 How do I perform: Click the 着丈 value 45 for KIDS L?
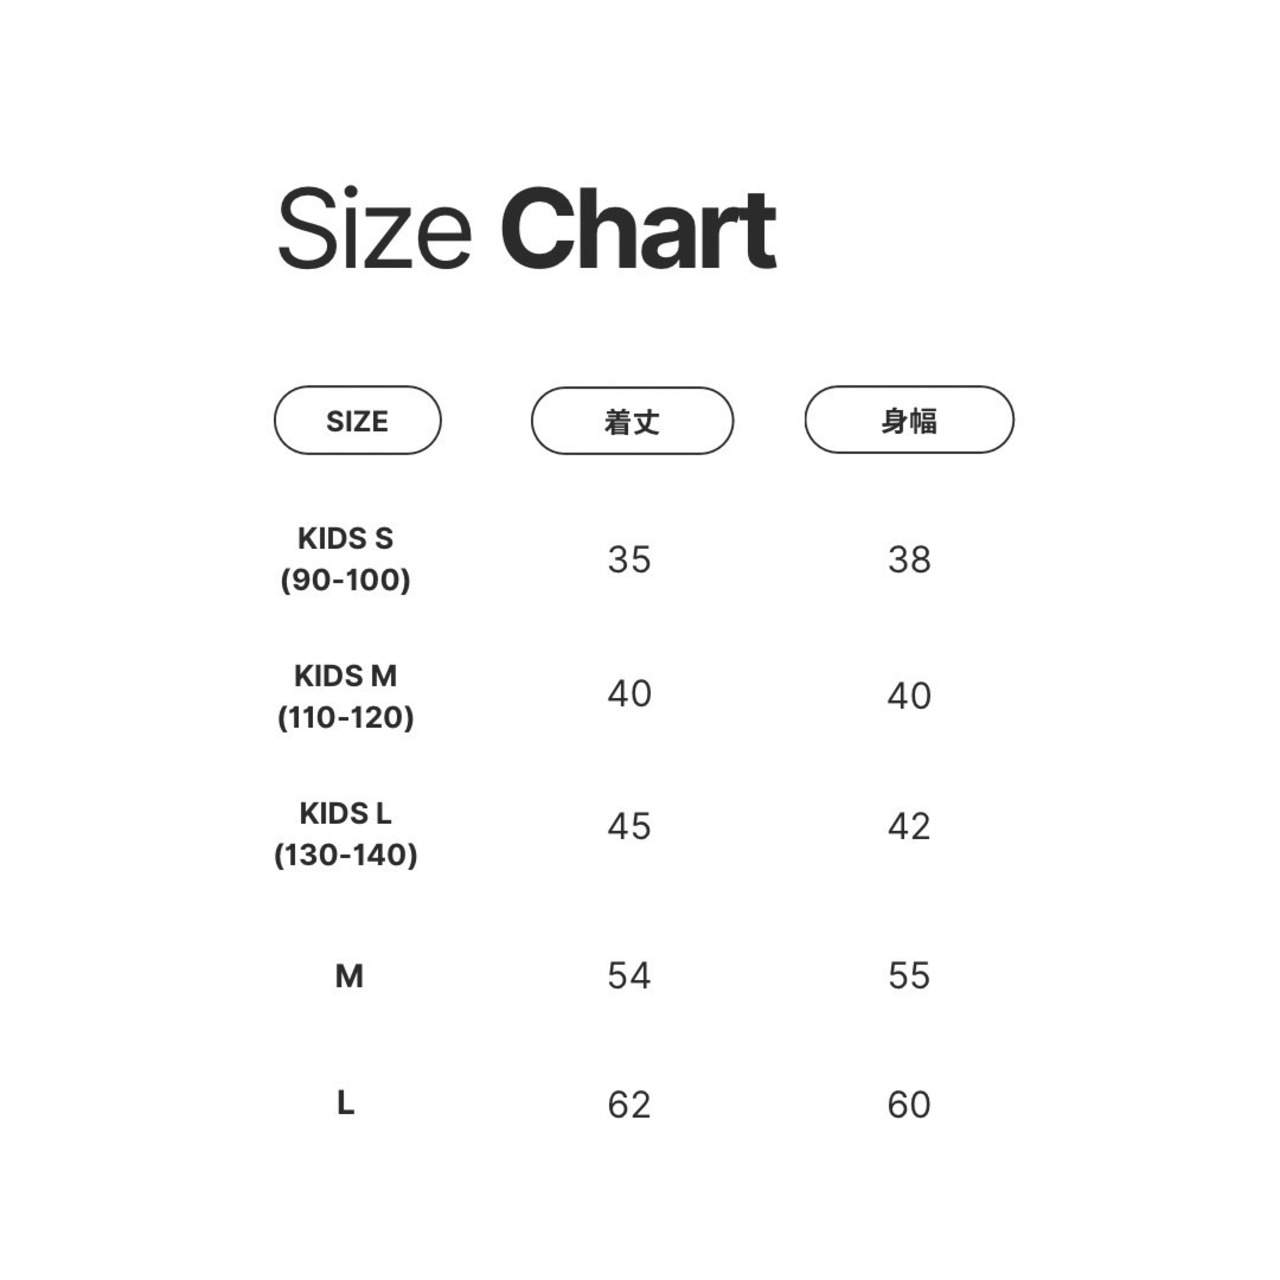629,826
